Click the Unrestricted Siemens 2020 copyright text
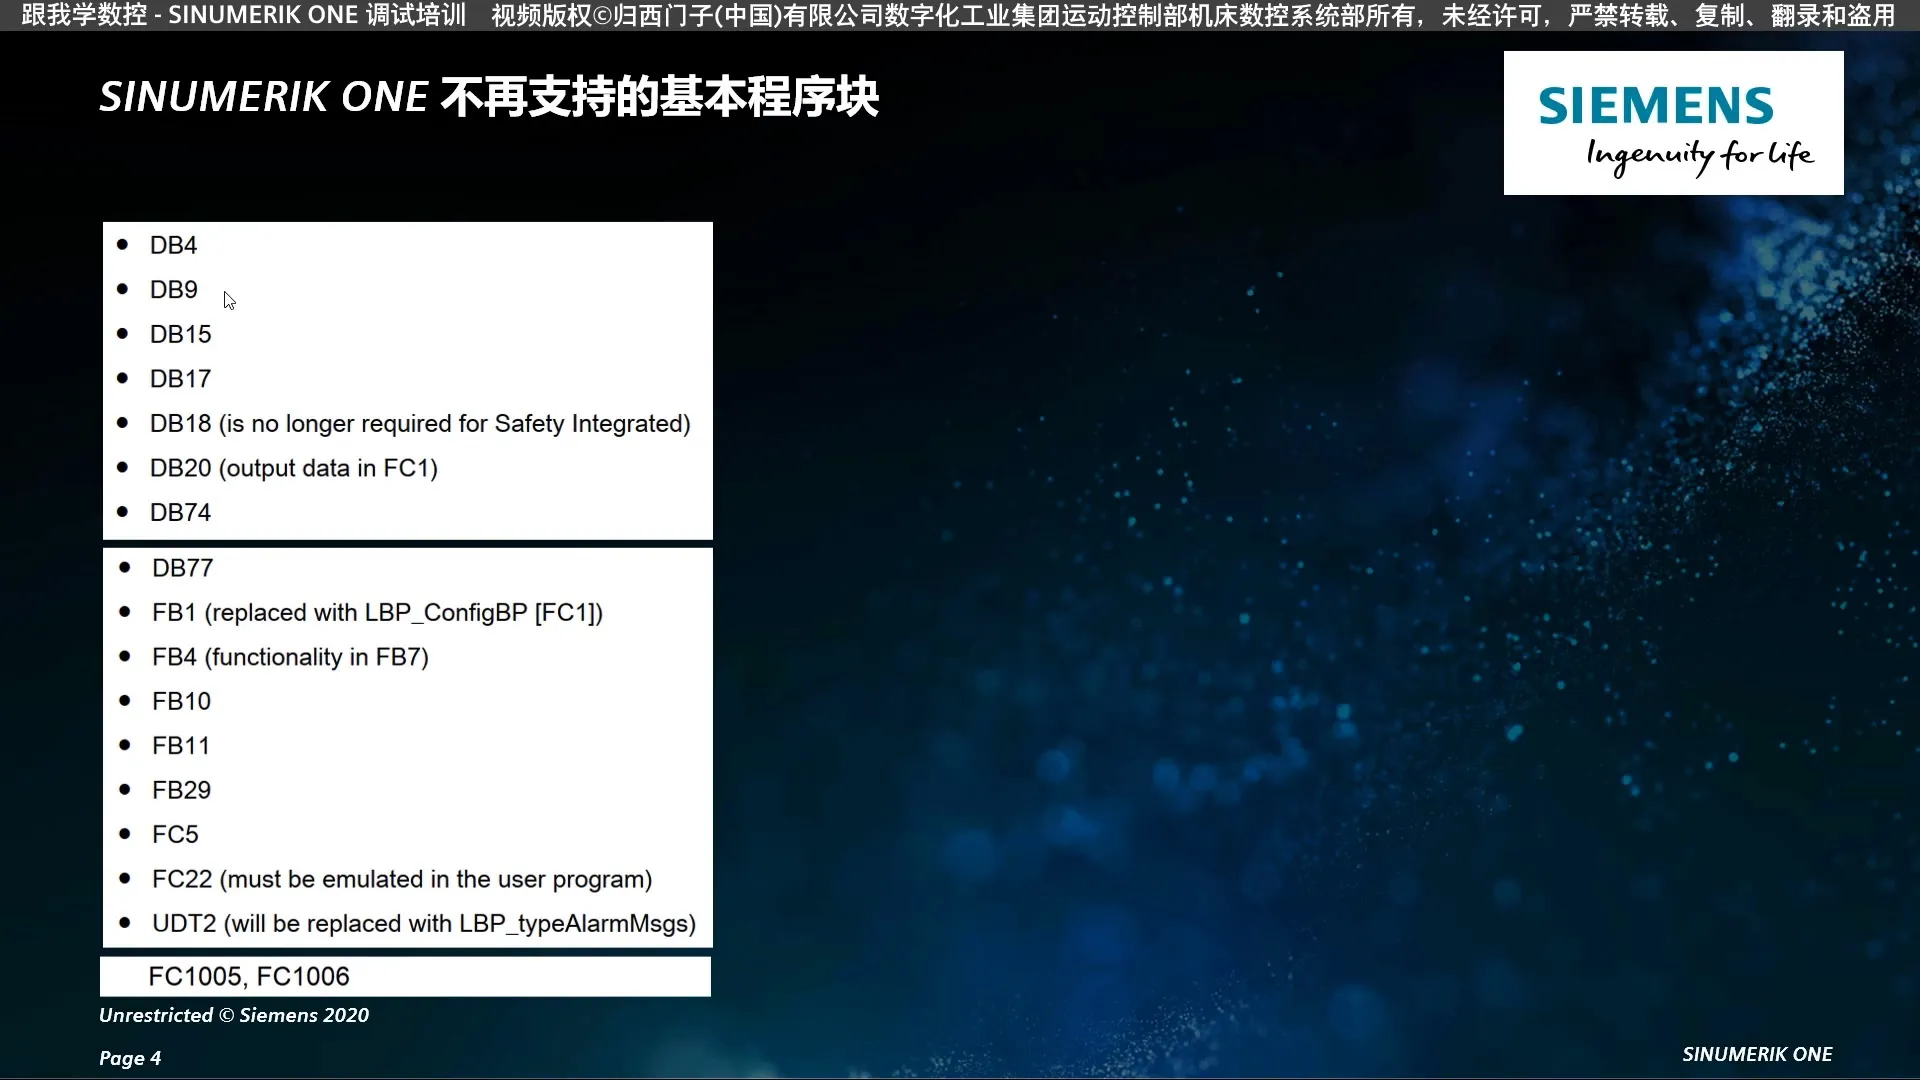 [x=233, y=1015]
